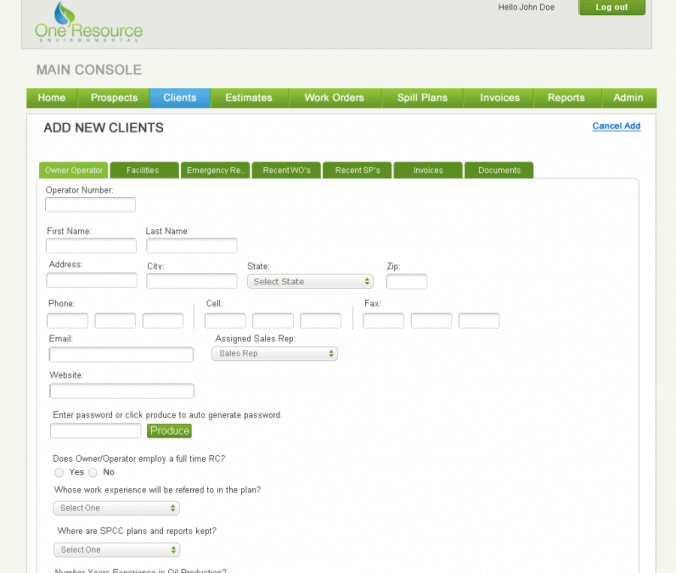Select the No radio button

[x=93, y=472]
